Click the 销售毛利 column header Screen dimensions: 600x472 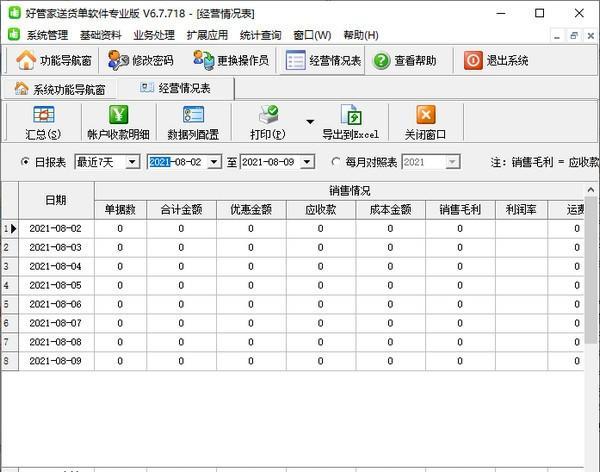click(x=460, y=209)
